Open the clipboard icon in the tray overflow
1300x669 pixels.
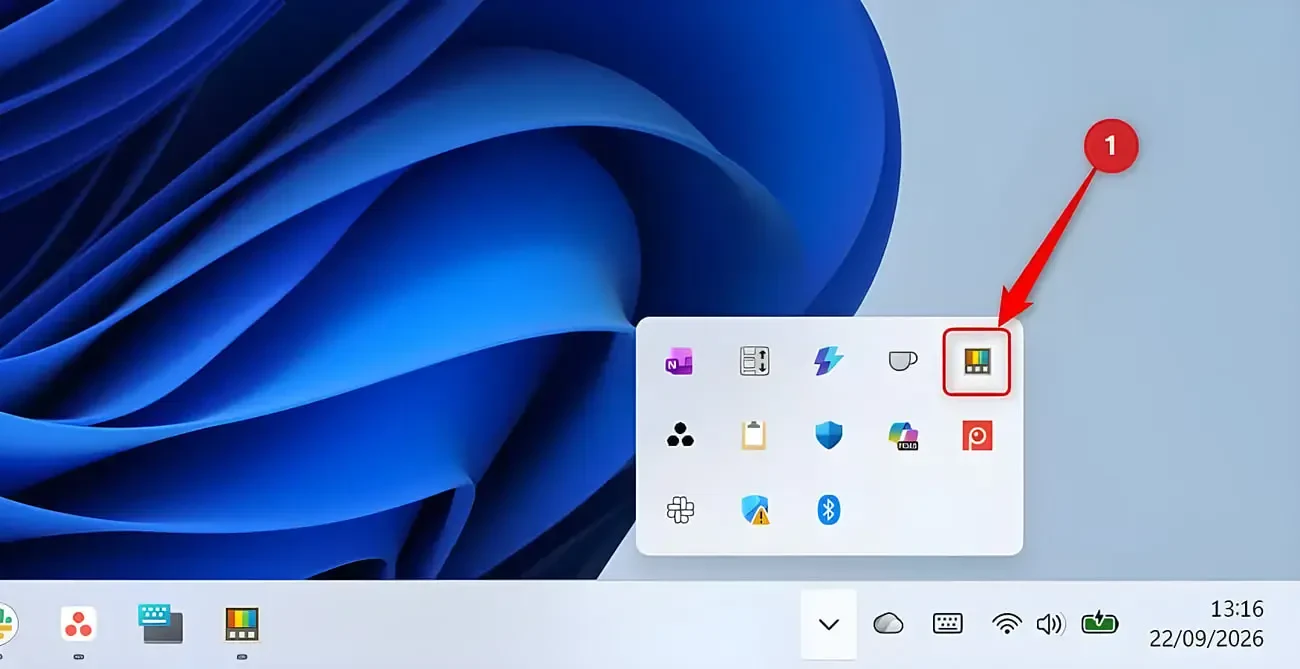click(754, 435)
